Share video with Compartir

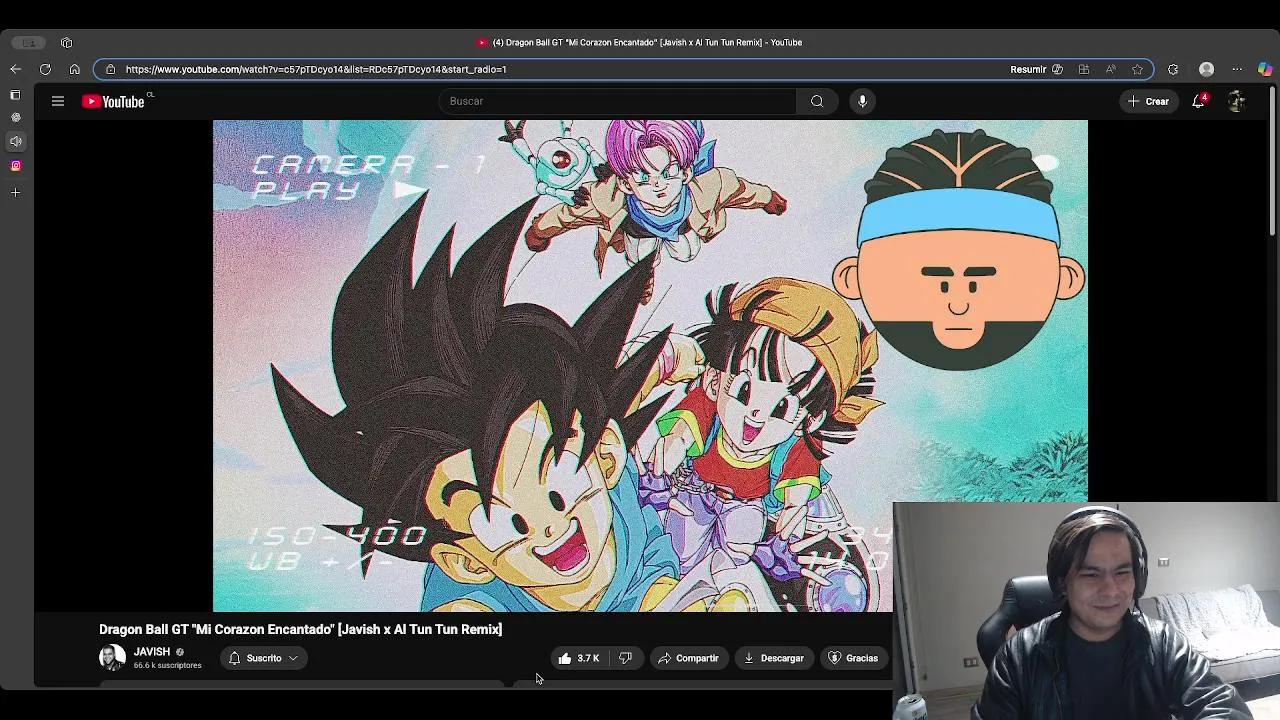click(688, 658)
